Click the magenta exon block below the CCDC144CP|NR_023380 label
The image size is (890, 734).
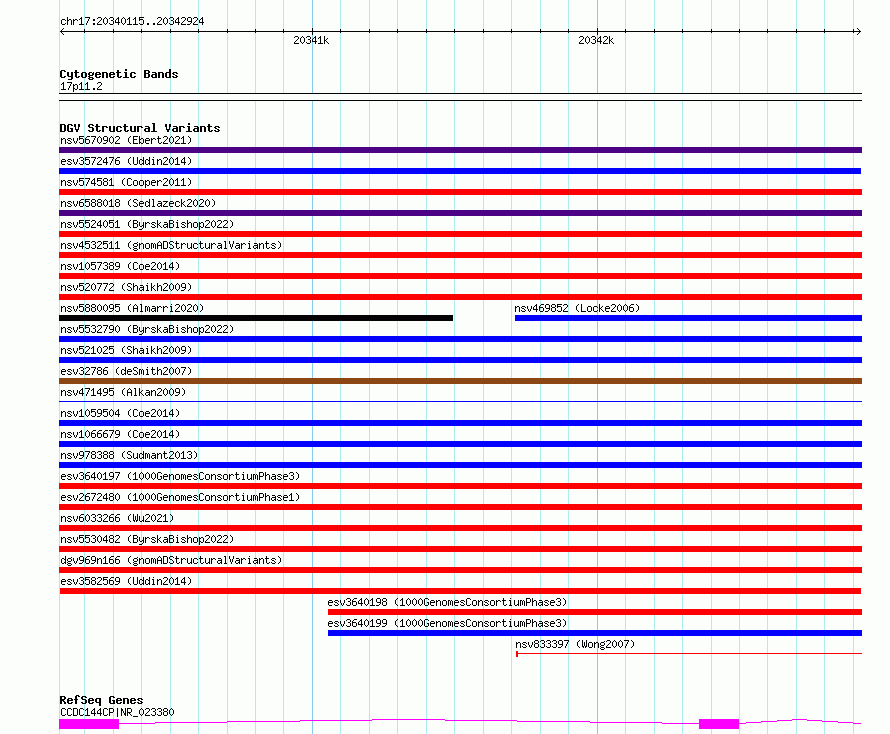tap(89, 724)
